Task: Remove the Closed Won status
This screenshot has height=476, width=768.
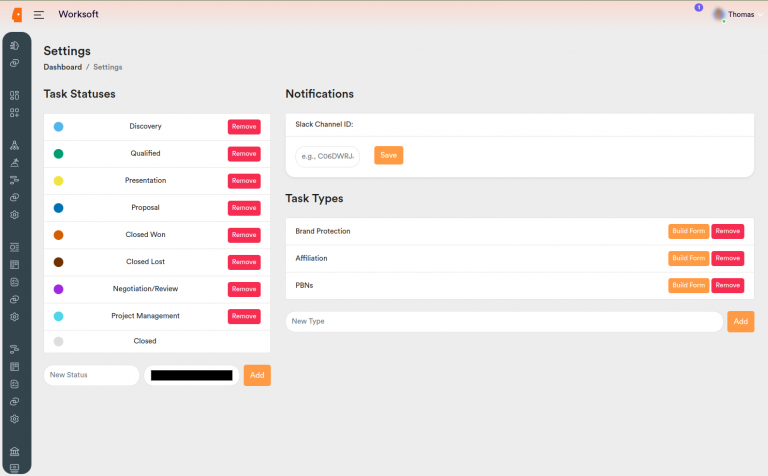Action: point(244,235)
